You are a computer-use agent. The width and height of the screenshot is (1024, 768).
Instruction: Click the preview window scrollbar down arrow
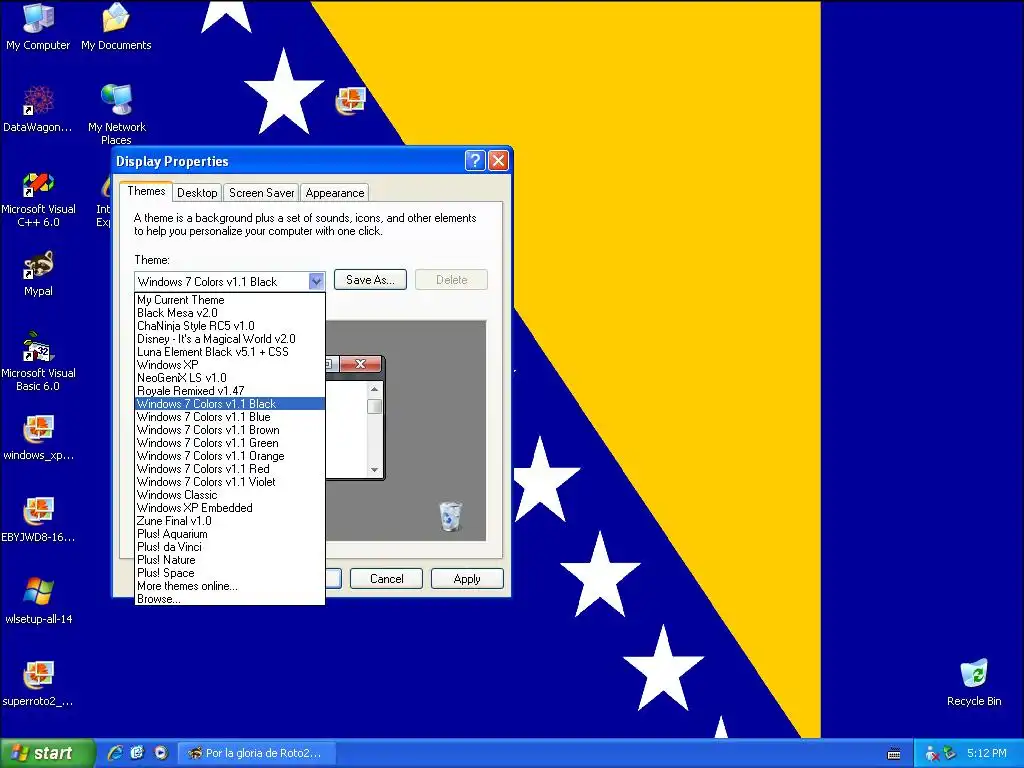click(374, 470)
